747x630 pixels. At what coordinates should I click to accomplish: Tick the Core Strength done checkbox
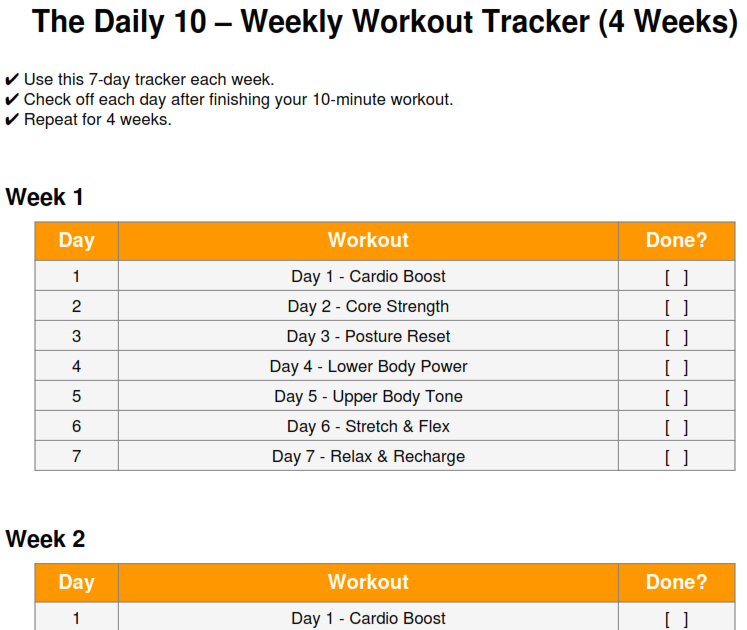[676, 307]
